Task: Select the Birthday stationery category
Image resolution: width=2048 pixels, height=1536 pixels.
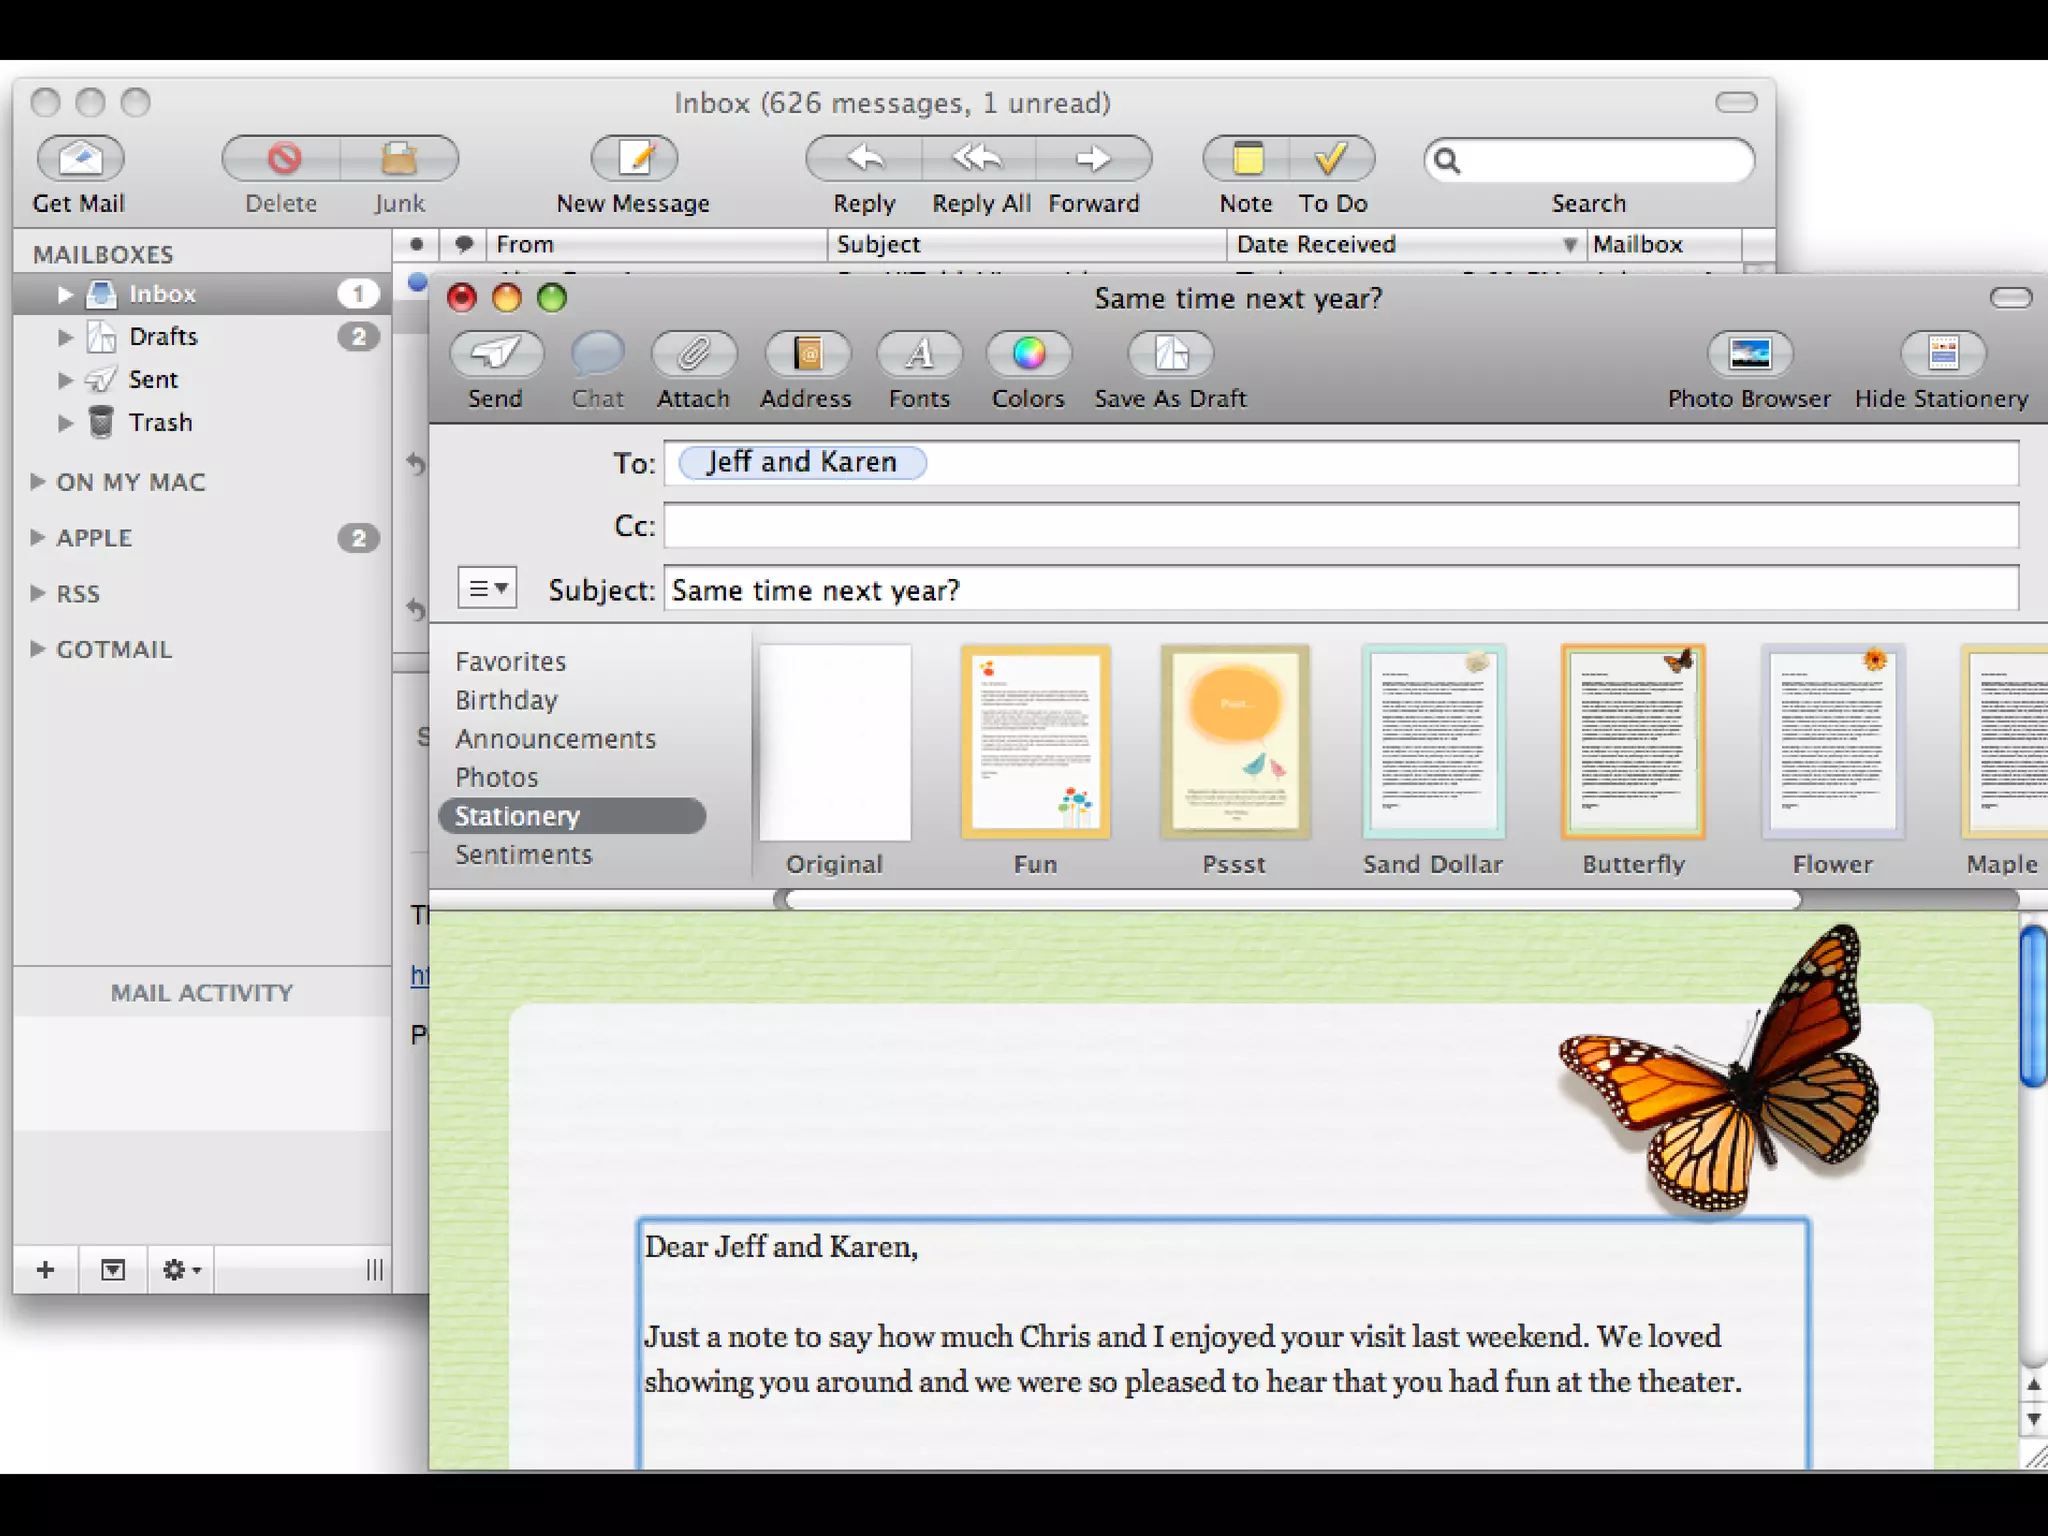Action: coord(506,700)
